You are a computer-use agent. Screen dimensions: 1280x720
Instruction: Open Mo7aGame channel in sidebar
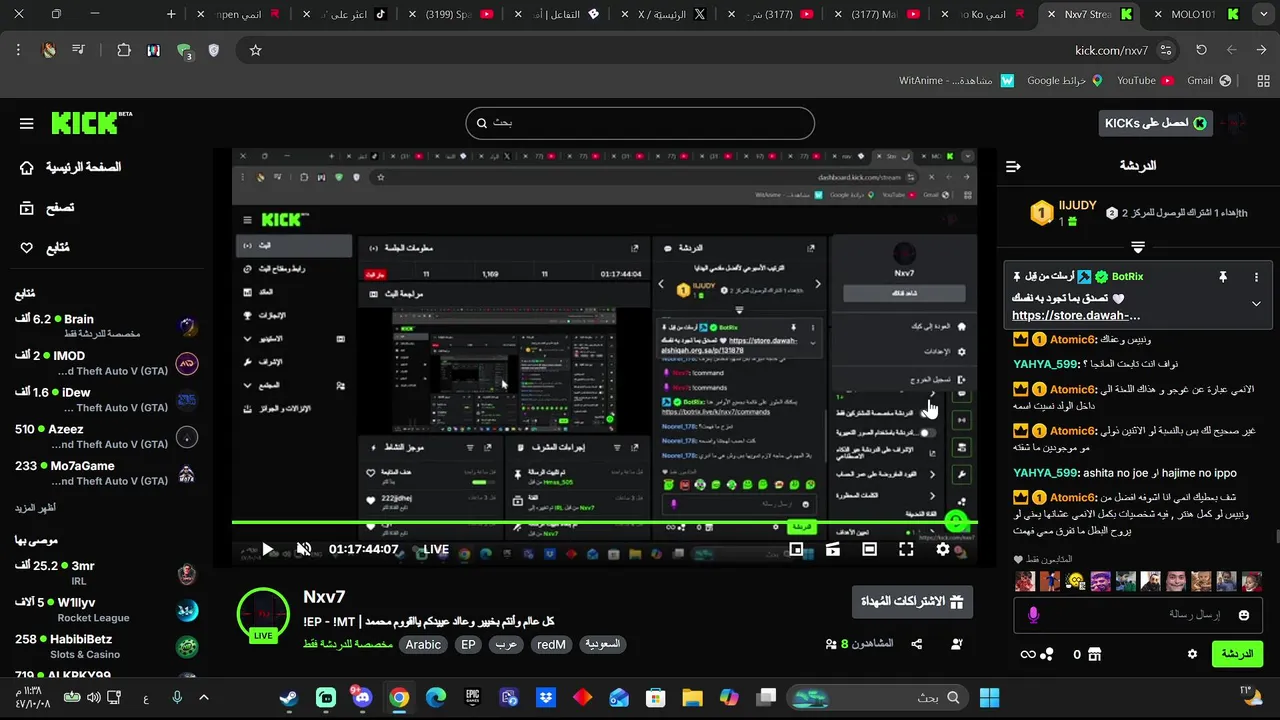coord(105,473)
